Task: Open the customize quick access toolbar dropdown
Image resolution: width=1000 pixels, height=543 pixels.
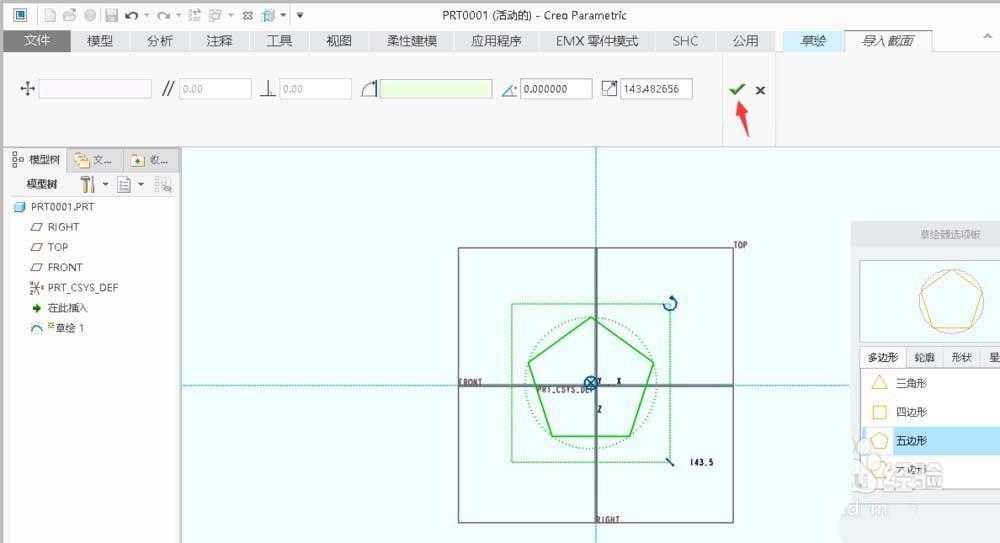Action: [300, 16]
